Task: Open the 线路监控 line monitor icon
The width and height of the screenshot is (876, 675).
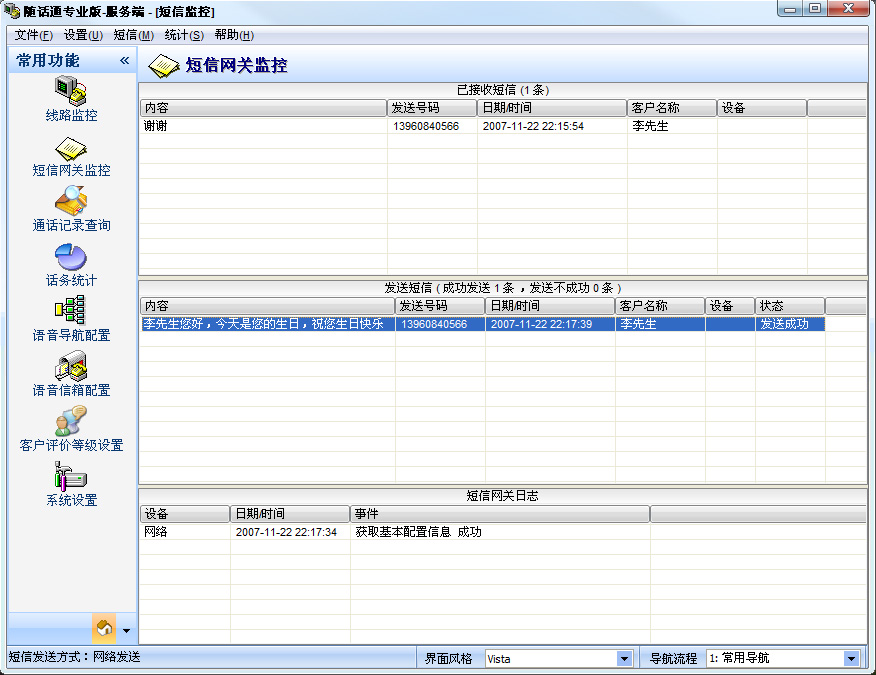Action: coord(71,91)
